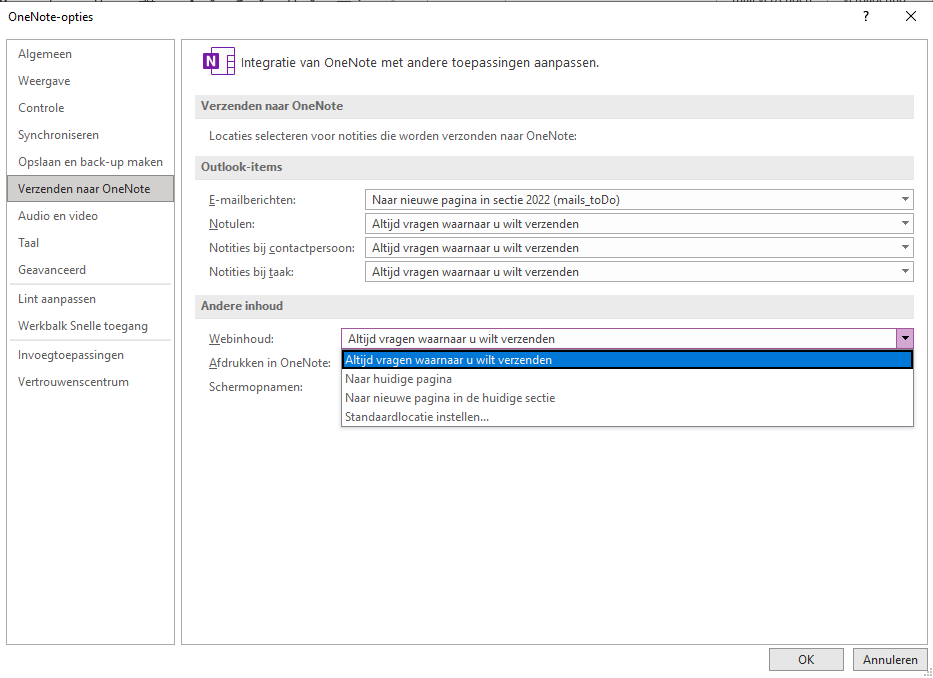
Task: Open Geavanceerd options
Action: (x=90, y=270)
